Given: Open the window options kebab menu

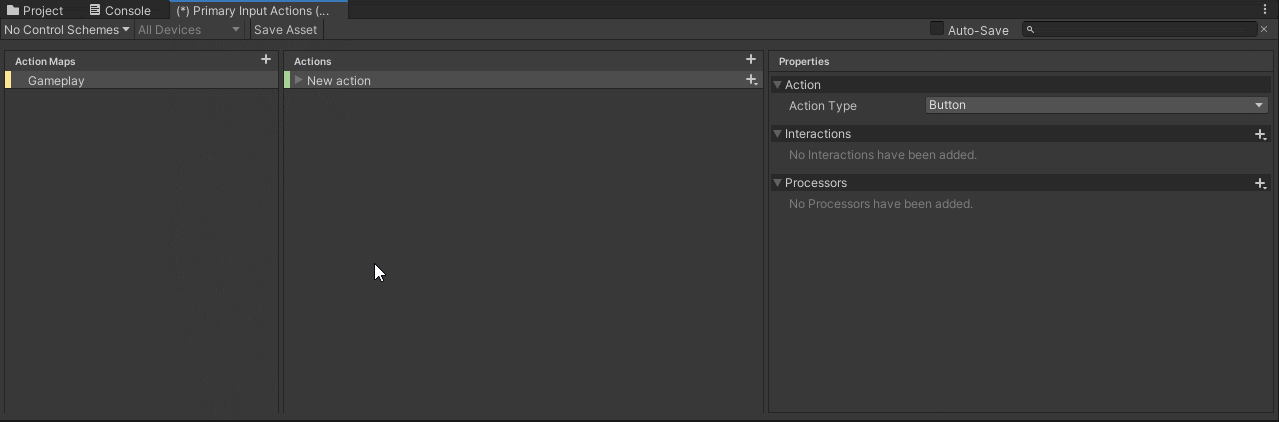Looking at the screenshot, I should (1265, 9).
